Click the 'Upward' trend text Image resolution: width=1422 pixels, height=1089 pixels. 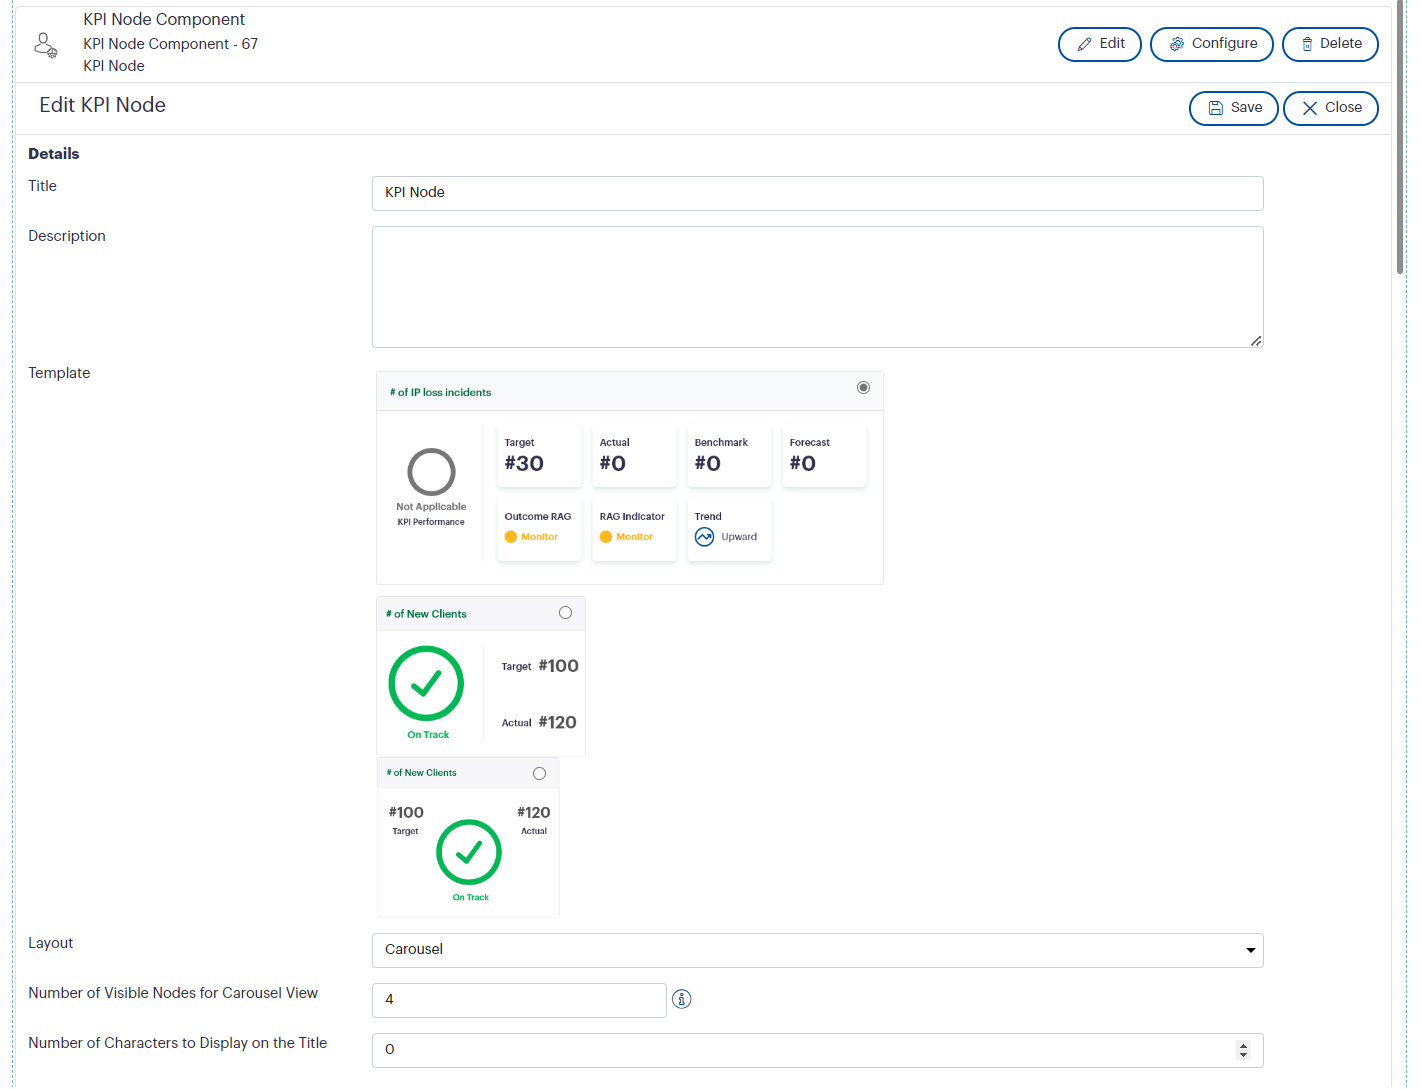coord(739,537)
